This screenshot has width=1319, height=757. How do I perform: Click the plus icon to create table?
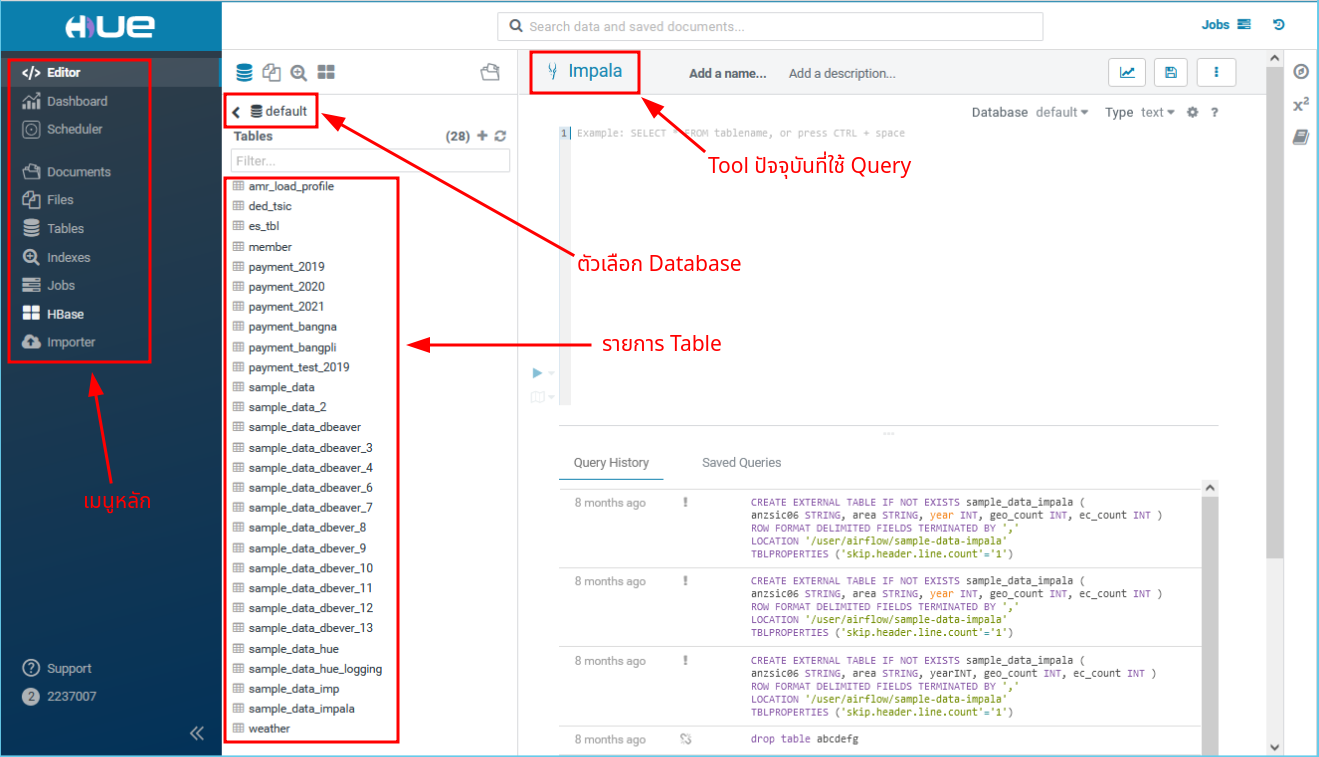tap(482, 136)
